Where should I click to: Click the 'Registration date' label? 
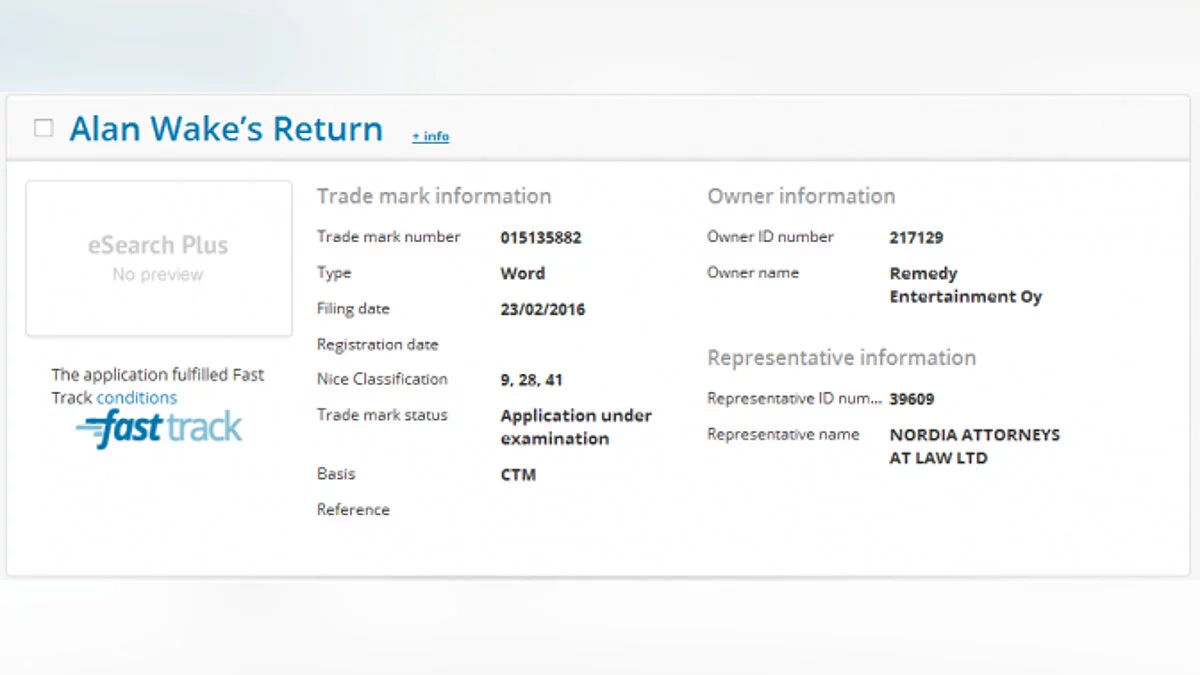click(x=378, y=345)
